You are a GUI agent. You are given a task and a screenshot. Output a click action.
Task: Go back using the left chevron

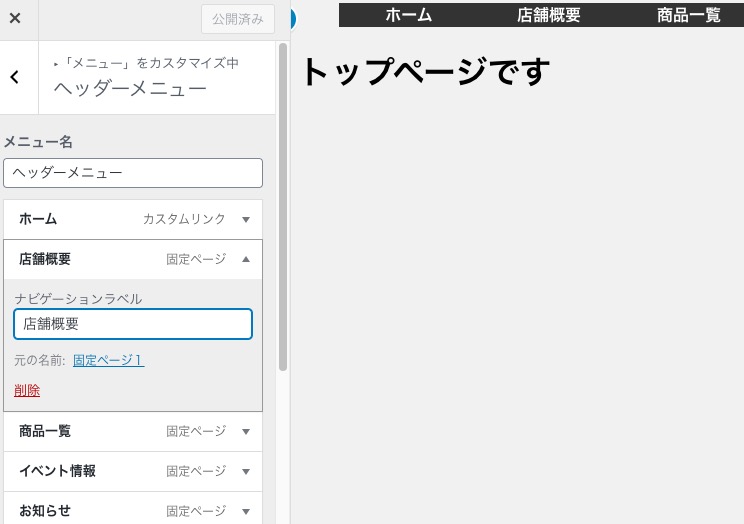point(15,77)
